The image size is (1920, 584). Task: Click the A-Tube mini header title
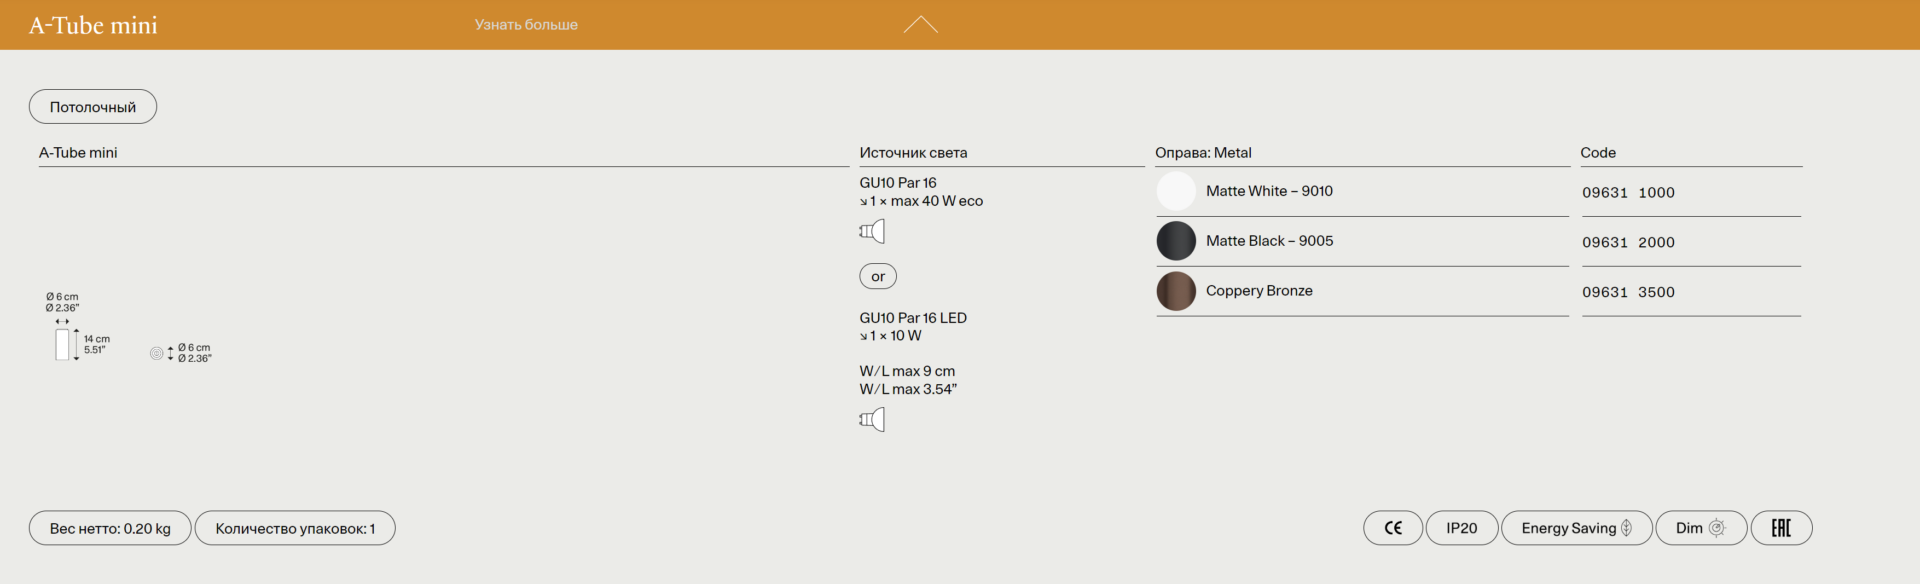[x=93, y=25]
